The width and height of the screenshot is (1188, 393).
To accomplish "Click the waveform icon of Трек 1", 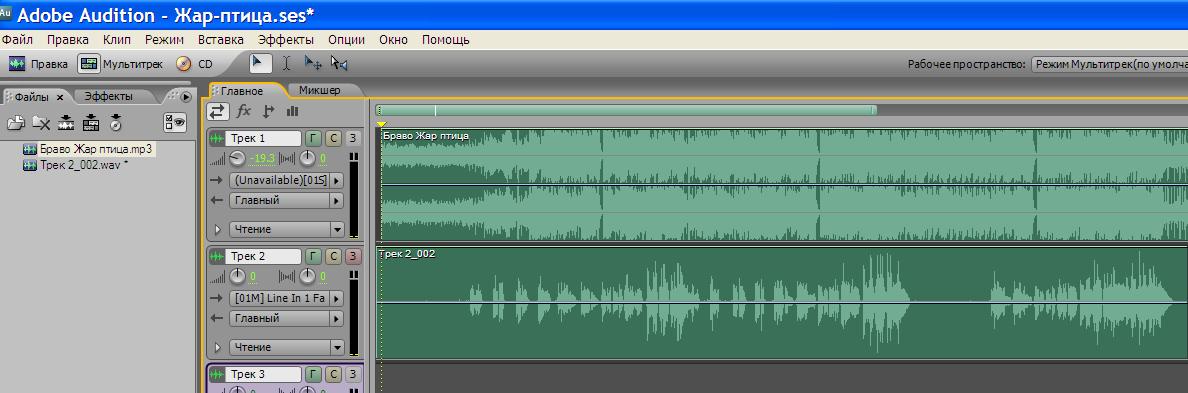I will [217, 139].
